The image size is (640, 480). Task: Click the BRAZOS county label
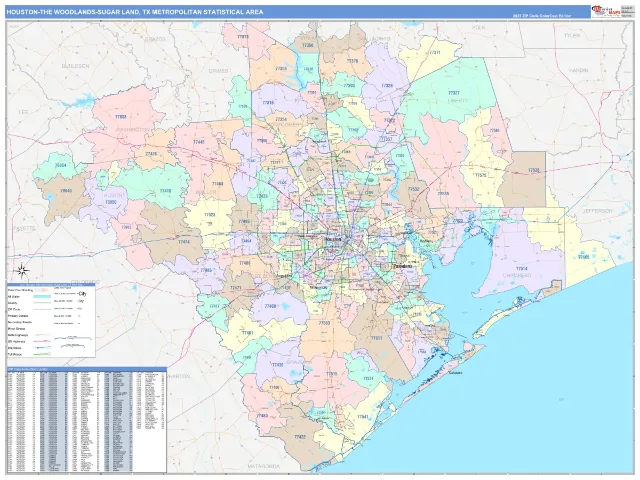pyautogui.click(x=155, y=39)
